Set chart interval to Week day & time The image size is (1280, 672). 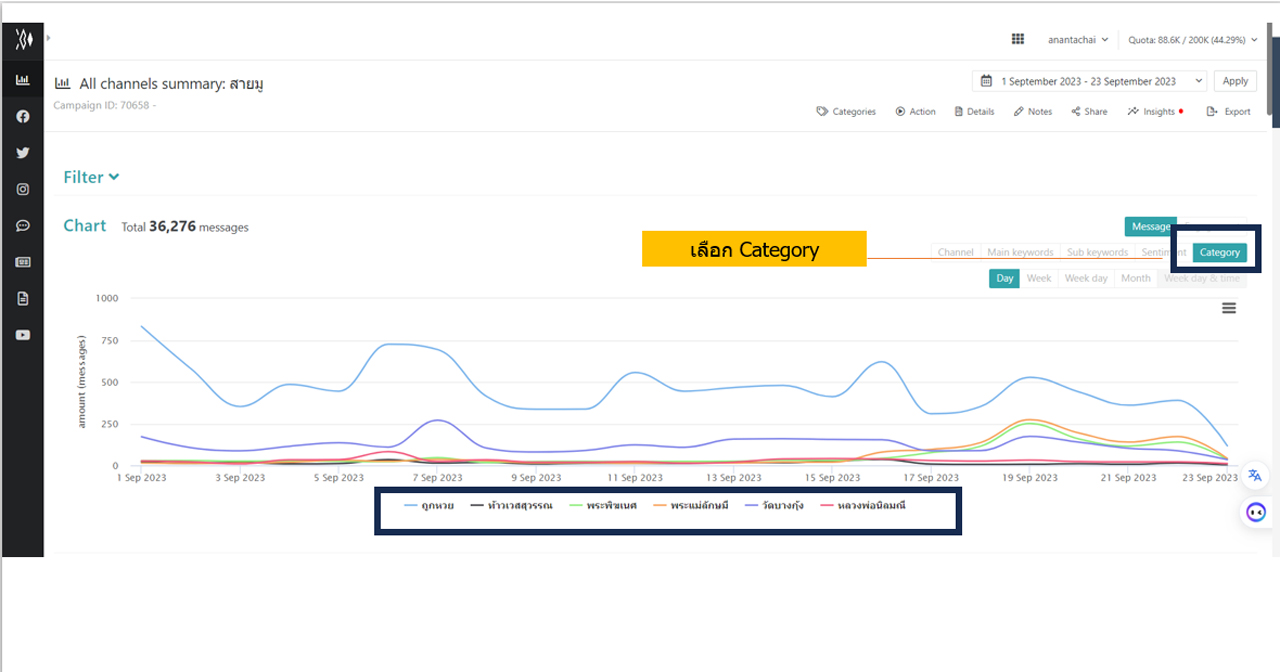pos(1202,278)
